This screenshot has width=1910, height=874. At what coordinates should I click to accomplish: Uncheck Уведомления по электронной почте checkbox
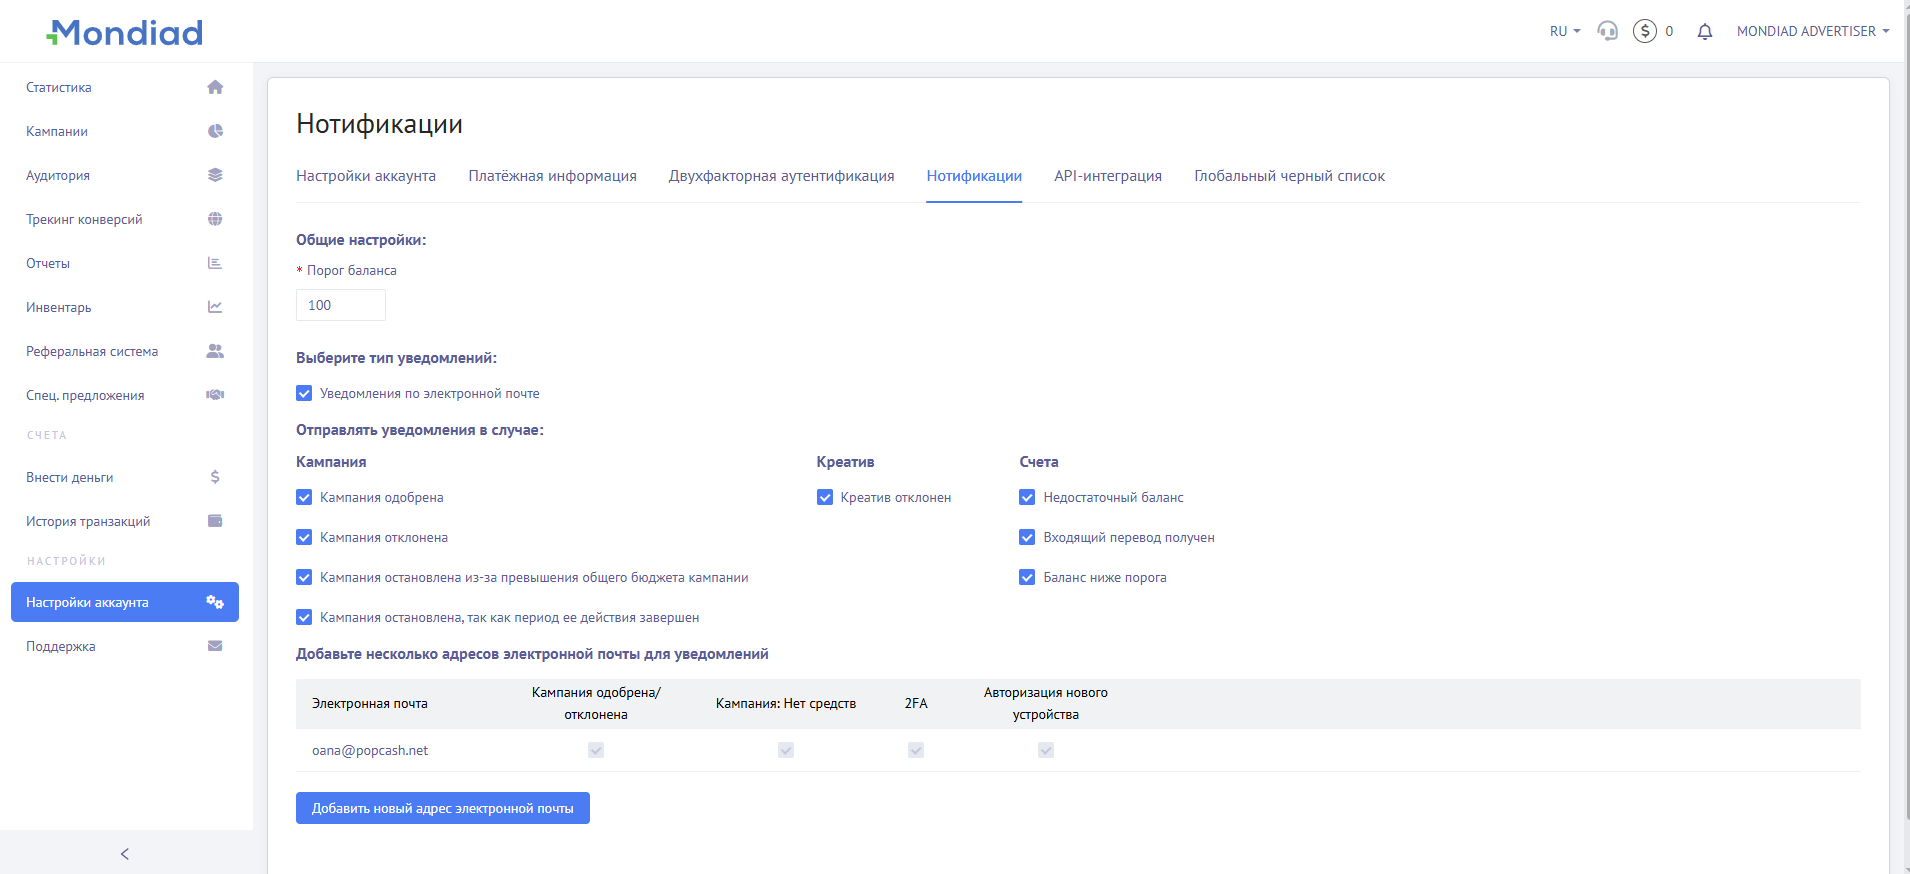[304, 393]
